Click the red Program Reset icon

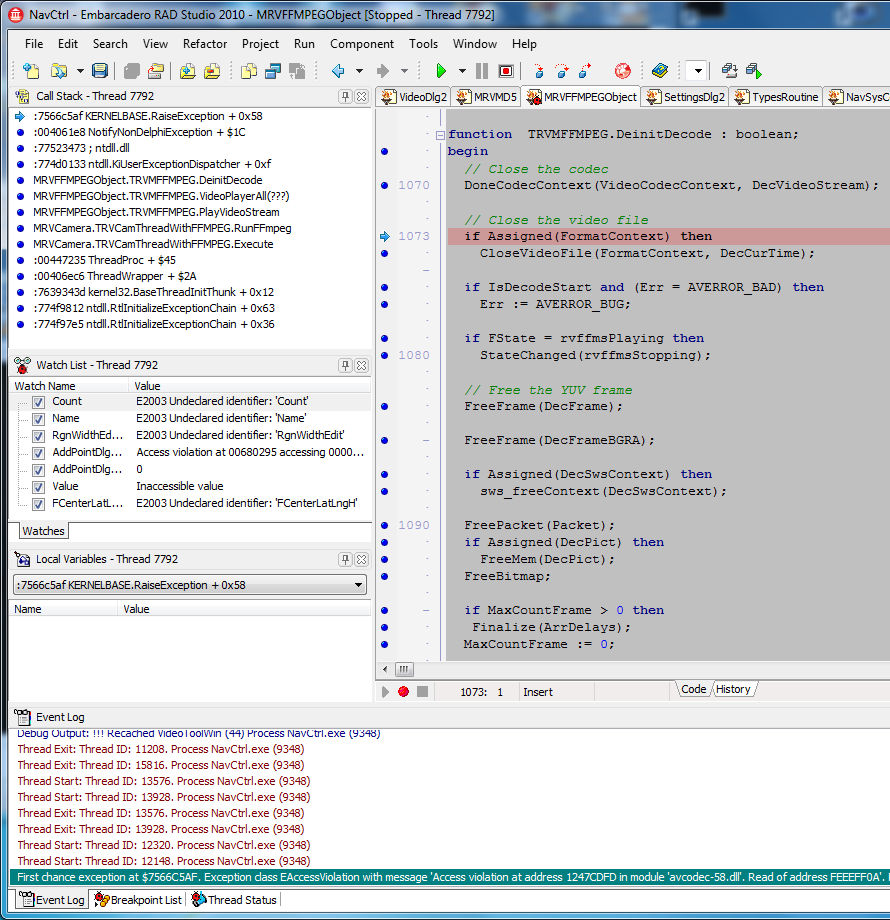point(506,71)
